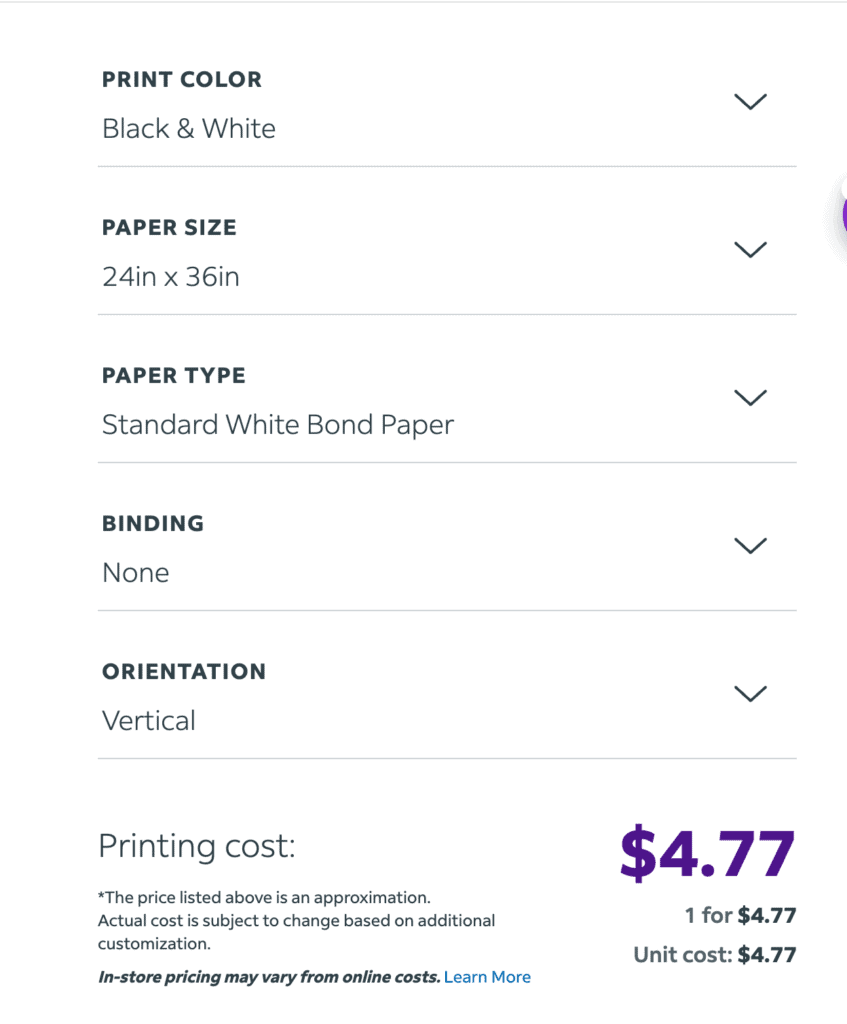
Task: Click the 'Unit cost: $4.77' text
Action: coord(714,955)
